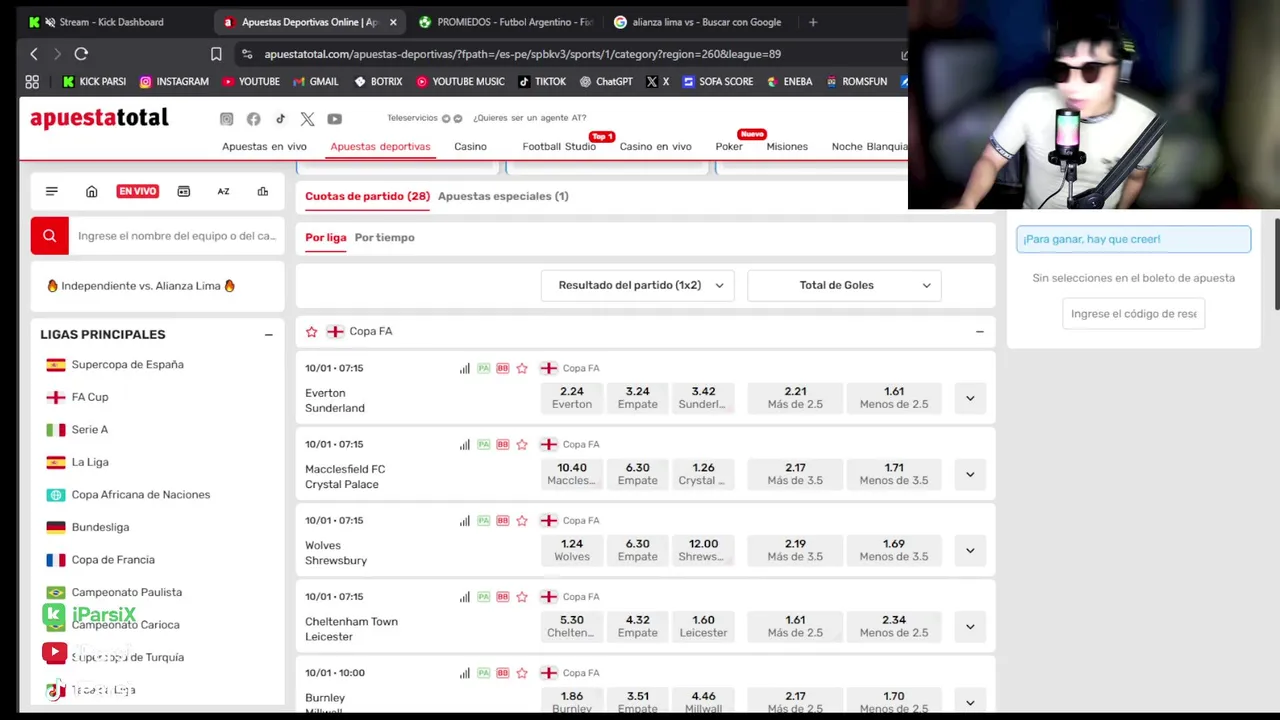Bet on Crystal Palace at odds 1.26

703,474
